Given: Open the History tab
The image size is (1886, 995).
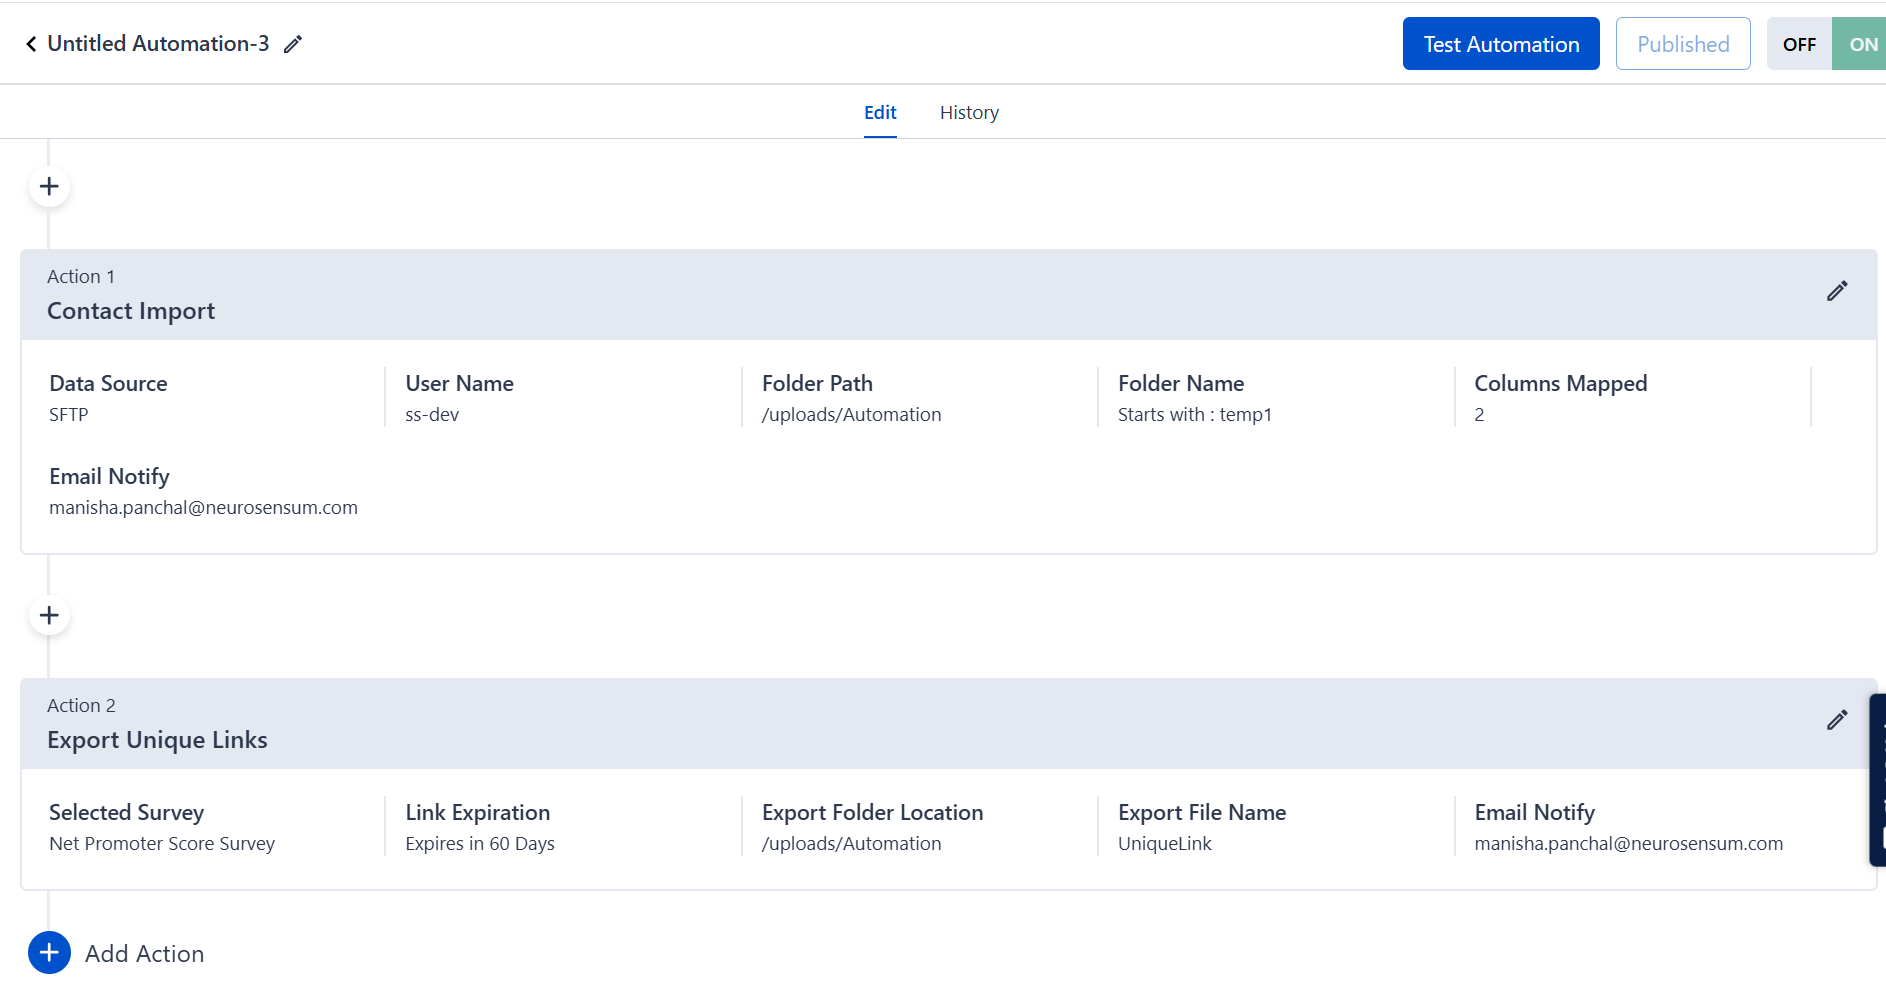Looking at the screenshot, I should pyautogui.click(x=969, y=113).
